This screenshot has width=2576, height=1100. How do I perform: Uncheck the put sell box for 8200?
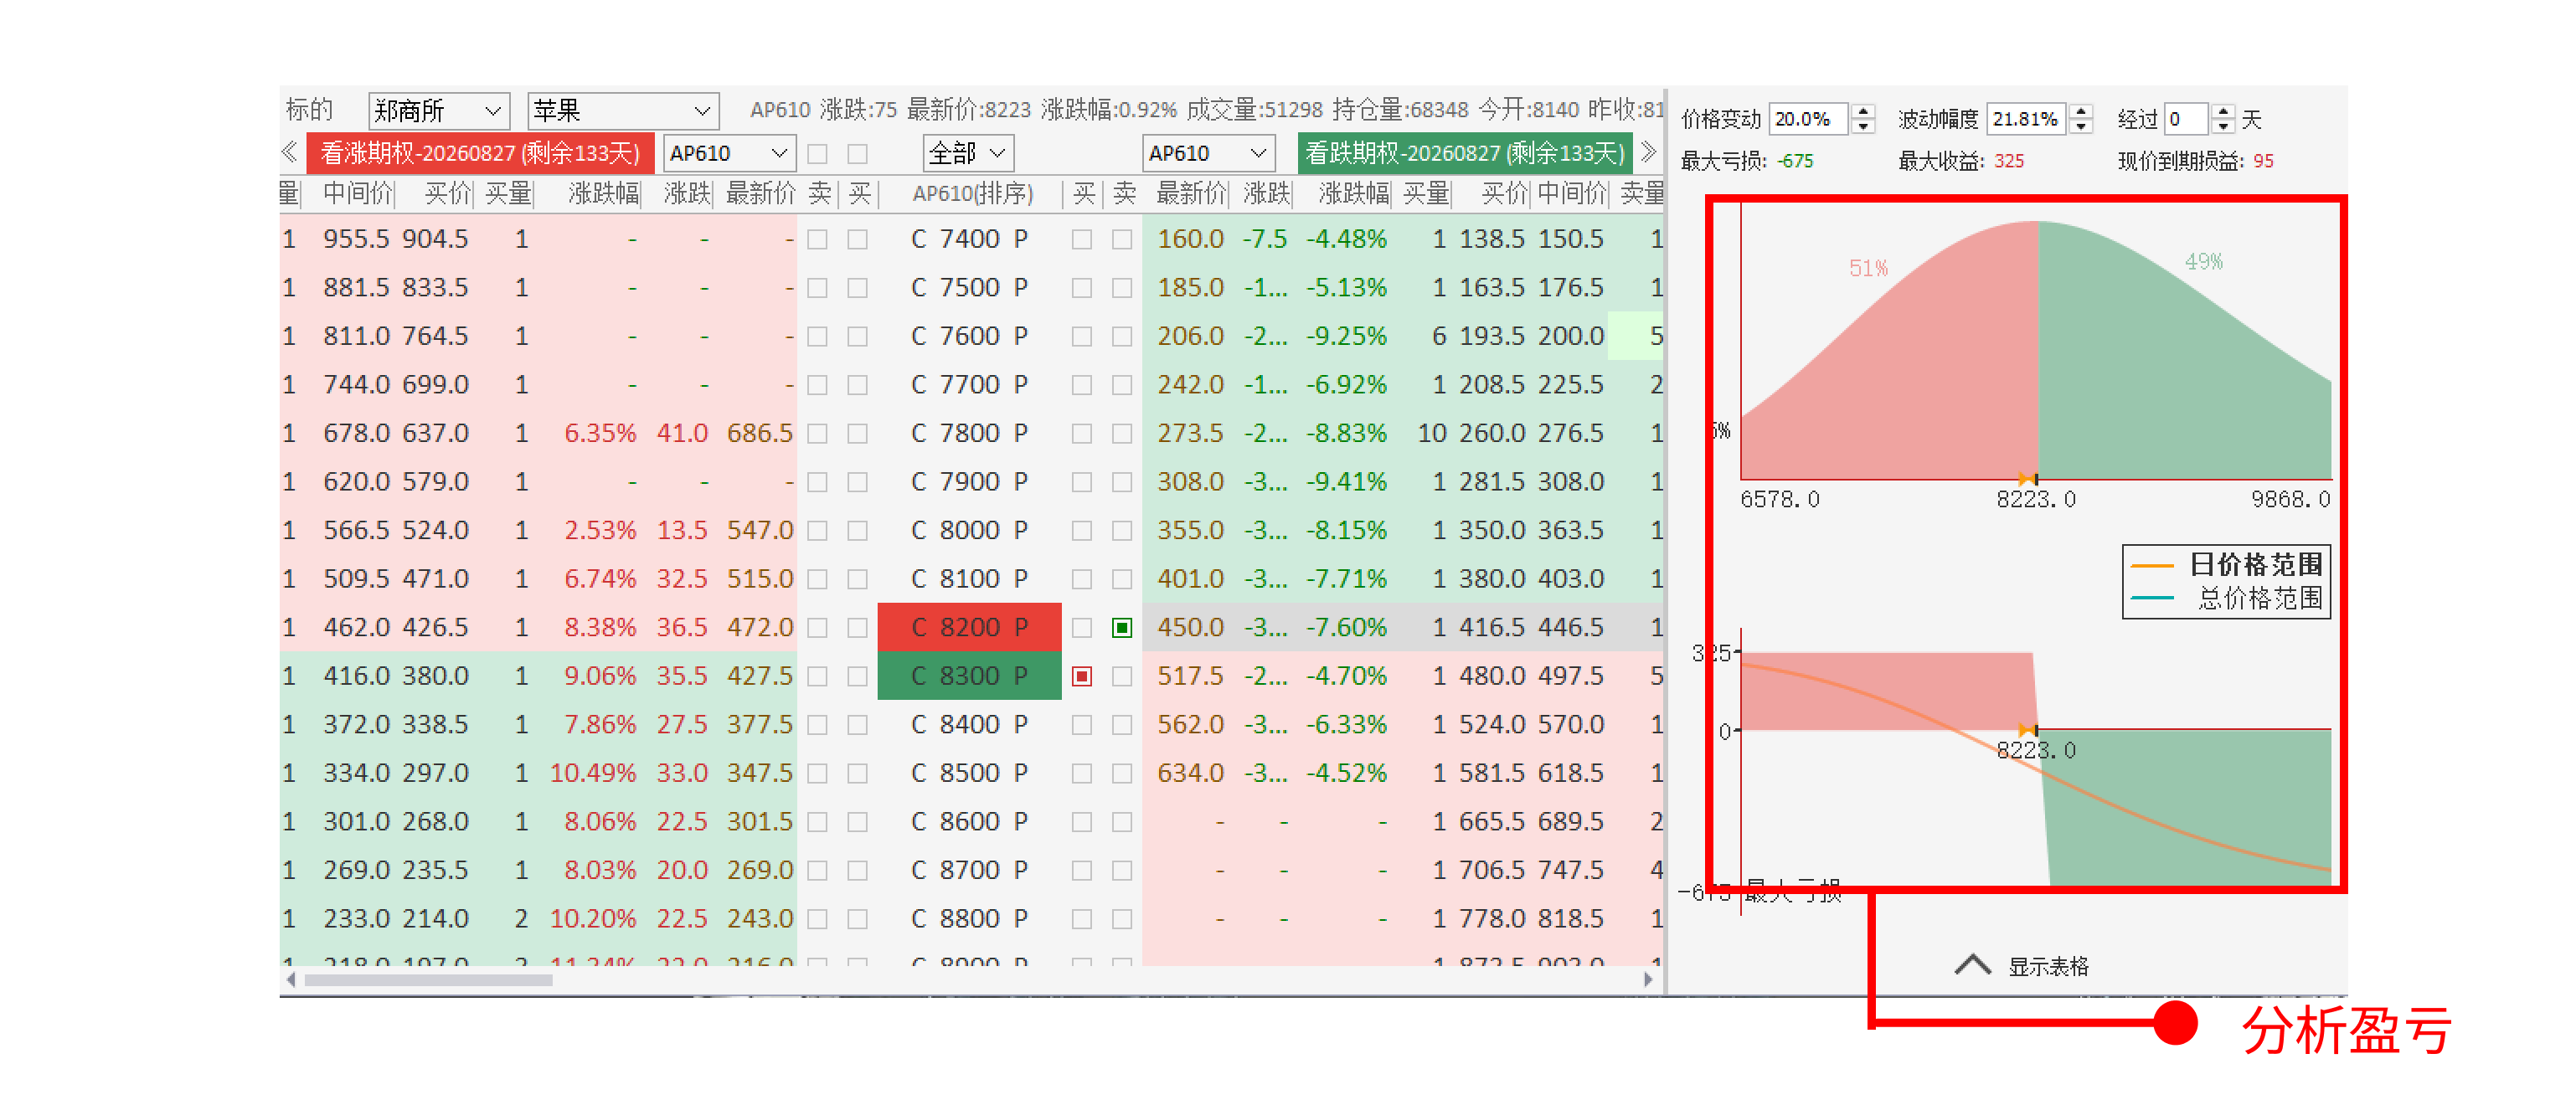1121,627
